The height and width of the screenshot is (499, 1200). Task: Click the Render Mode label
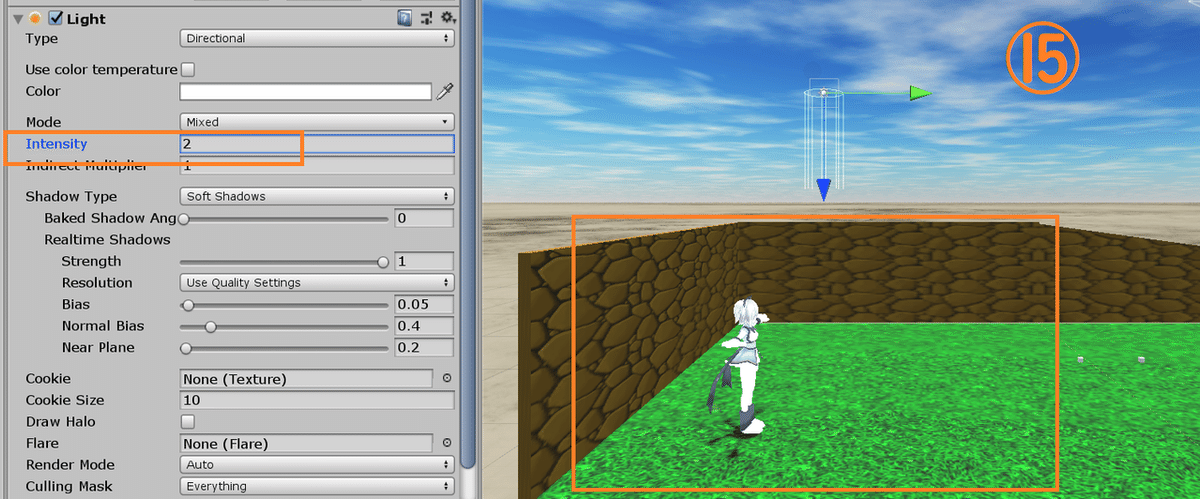click(70, 465)
